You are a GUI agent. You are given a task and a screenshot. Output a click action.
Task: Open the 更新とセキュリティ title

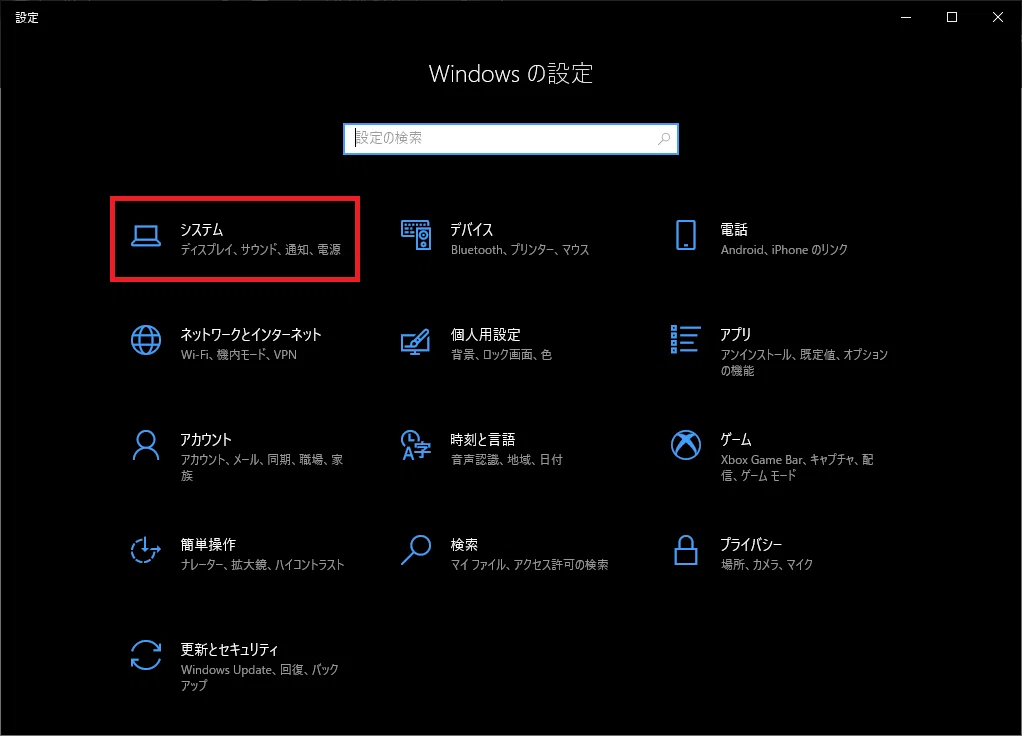pyautogui.click(x=229, y=649)
